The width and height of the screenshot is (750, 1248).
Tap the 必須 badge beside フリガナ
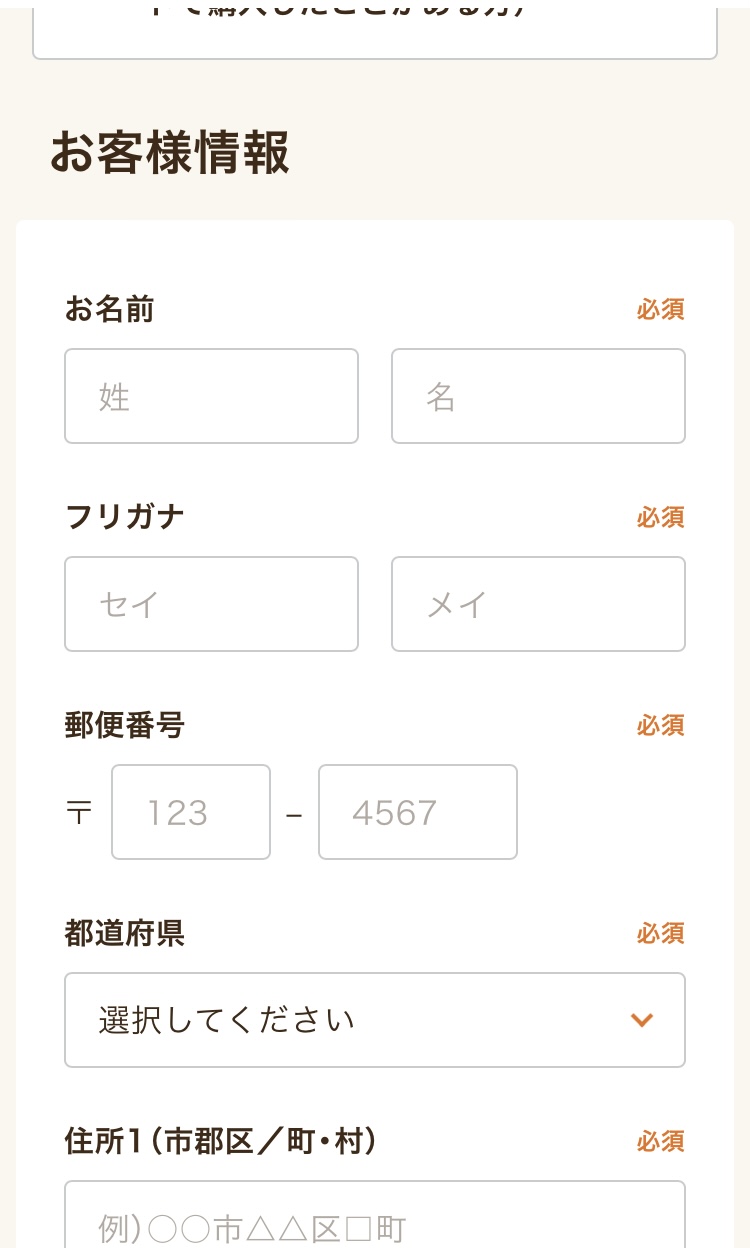point(660,518)
